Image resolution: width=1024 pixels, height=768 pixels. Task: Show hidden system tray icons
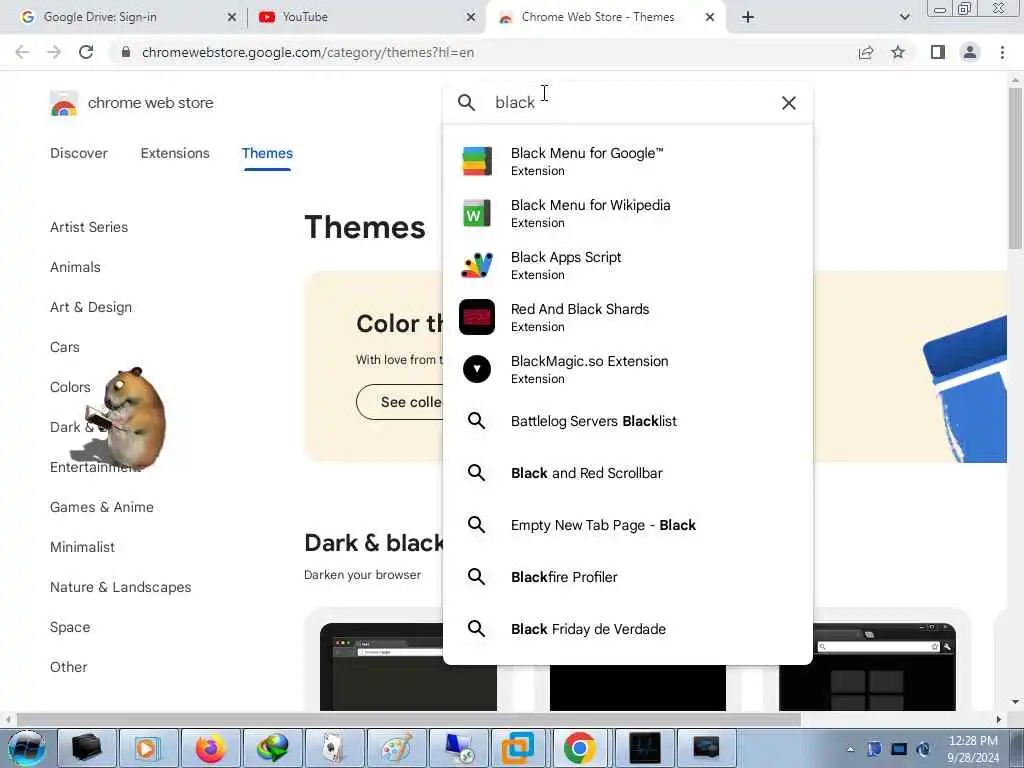point(850,749)
